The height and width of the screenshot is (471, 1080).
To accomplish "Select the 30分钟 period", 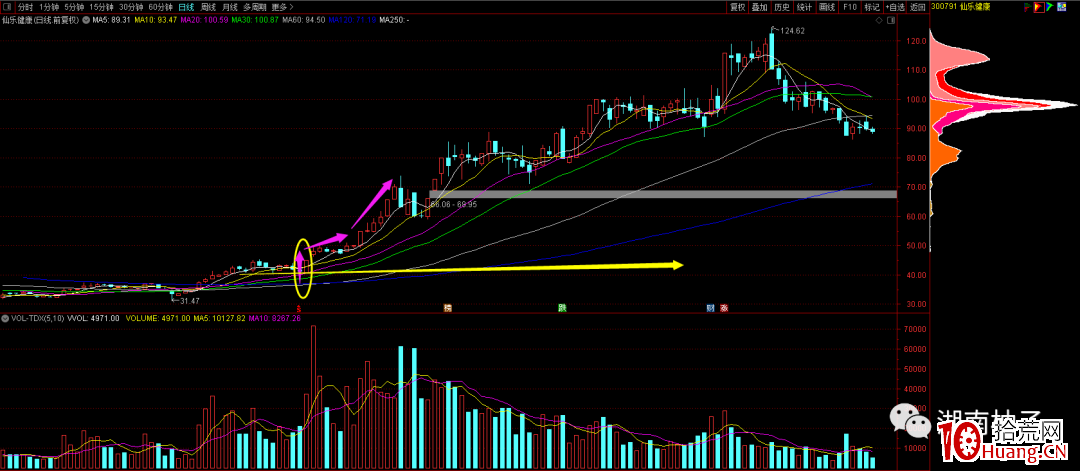I will [x=131, y=7].
